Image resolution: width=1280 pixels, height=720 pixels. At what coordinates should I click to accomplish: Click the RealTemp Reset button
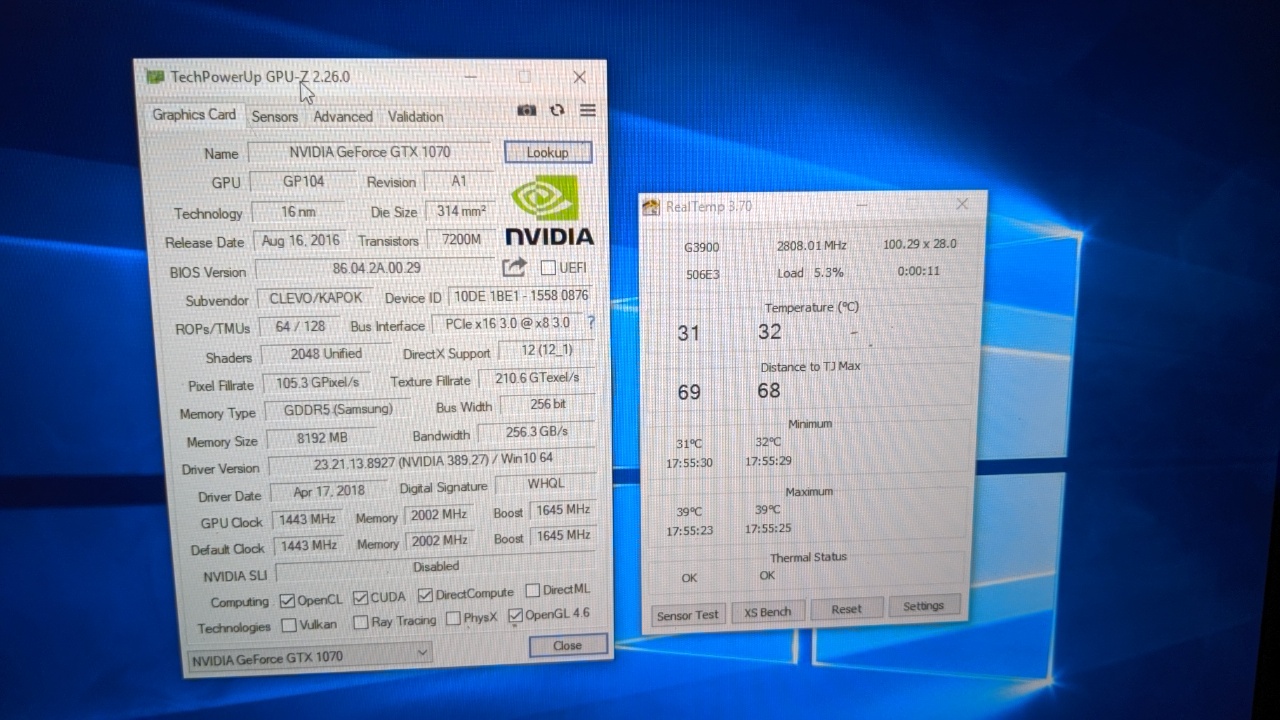click(846, 609)
